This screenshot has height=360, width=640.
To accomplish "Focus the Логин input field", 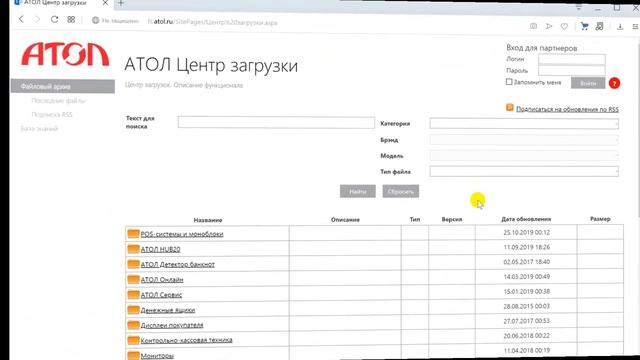I will click(x=571, y=59).
